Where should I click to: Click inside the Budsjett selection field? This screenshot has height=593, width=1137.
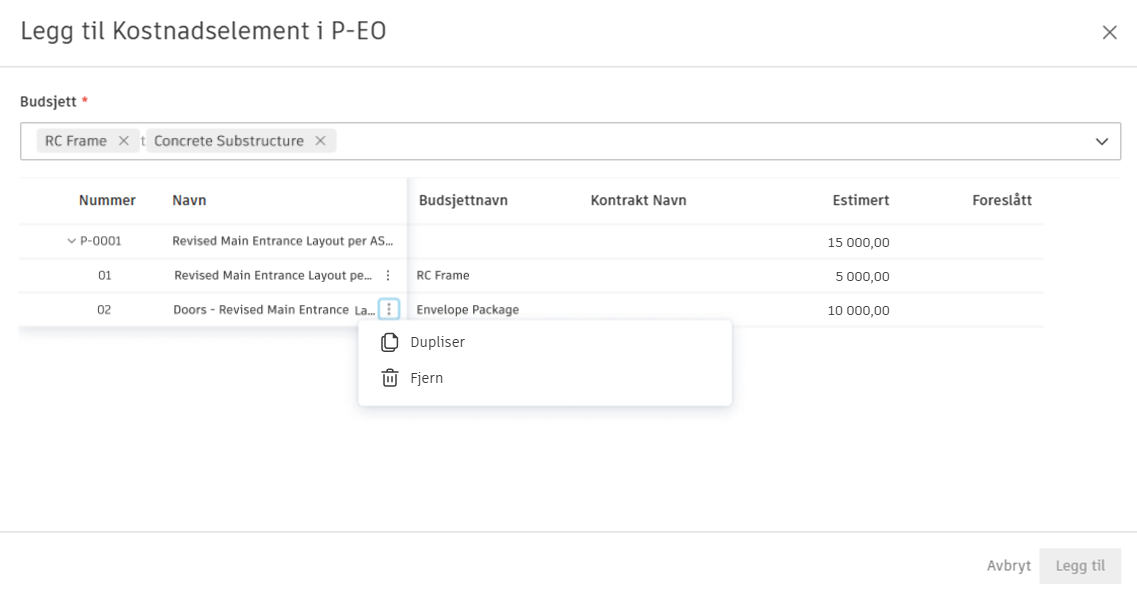coord(700,142)
